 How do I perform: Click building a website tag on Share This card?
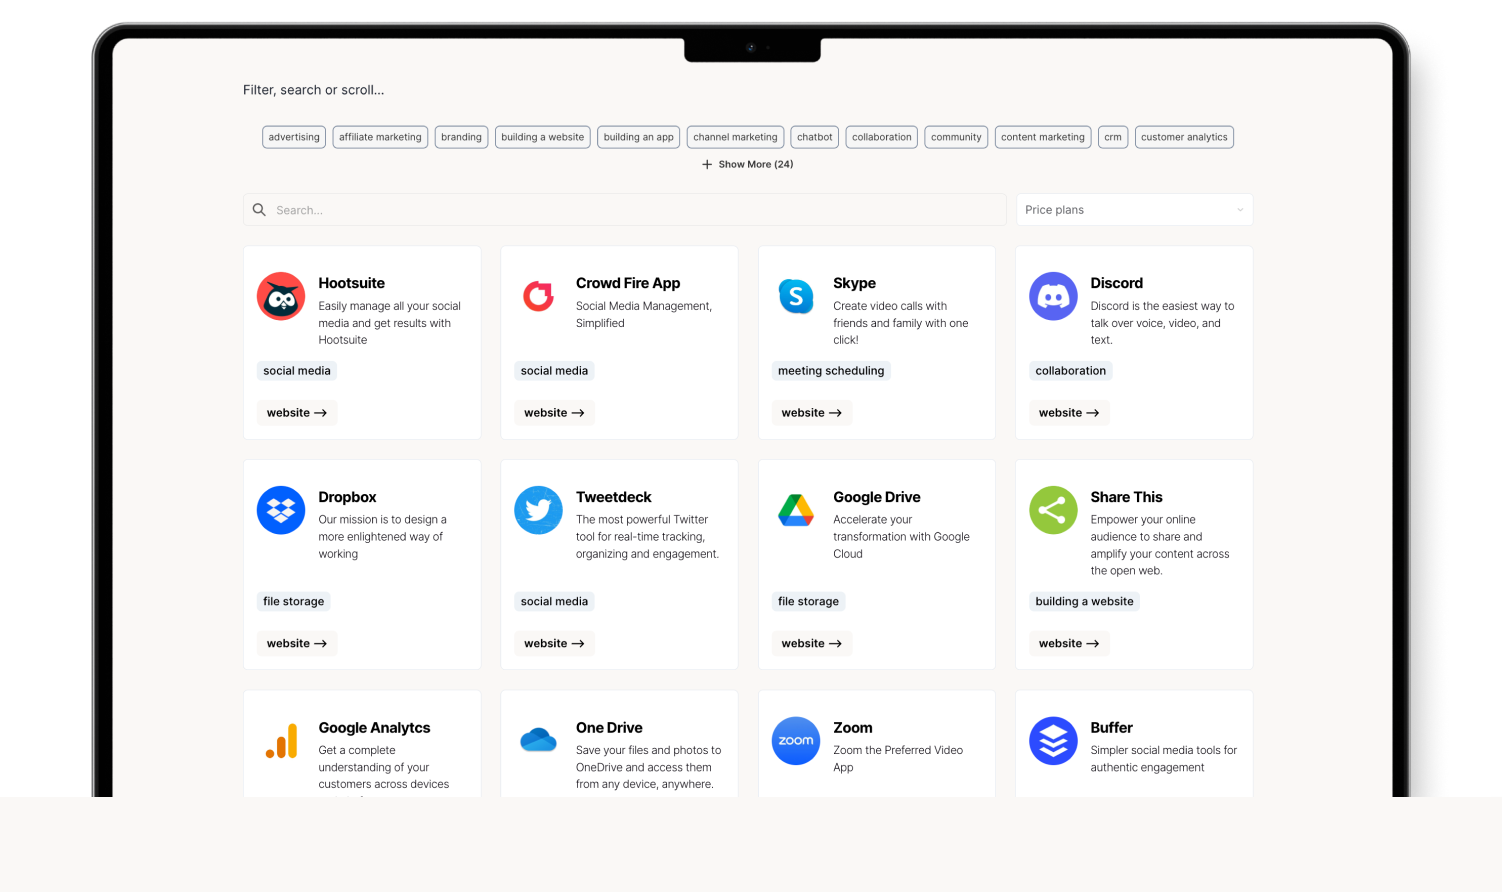tap(1085, 602)
